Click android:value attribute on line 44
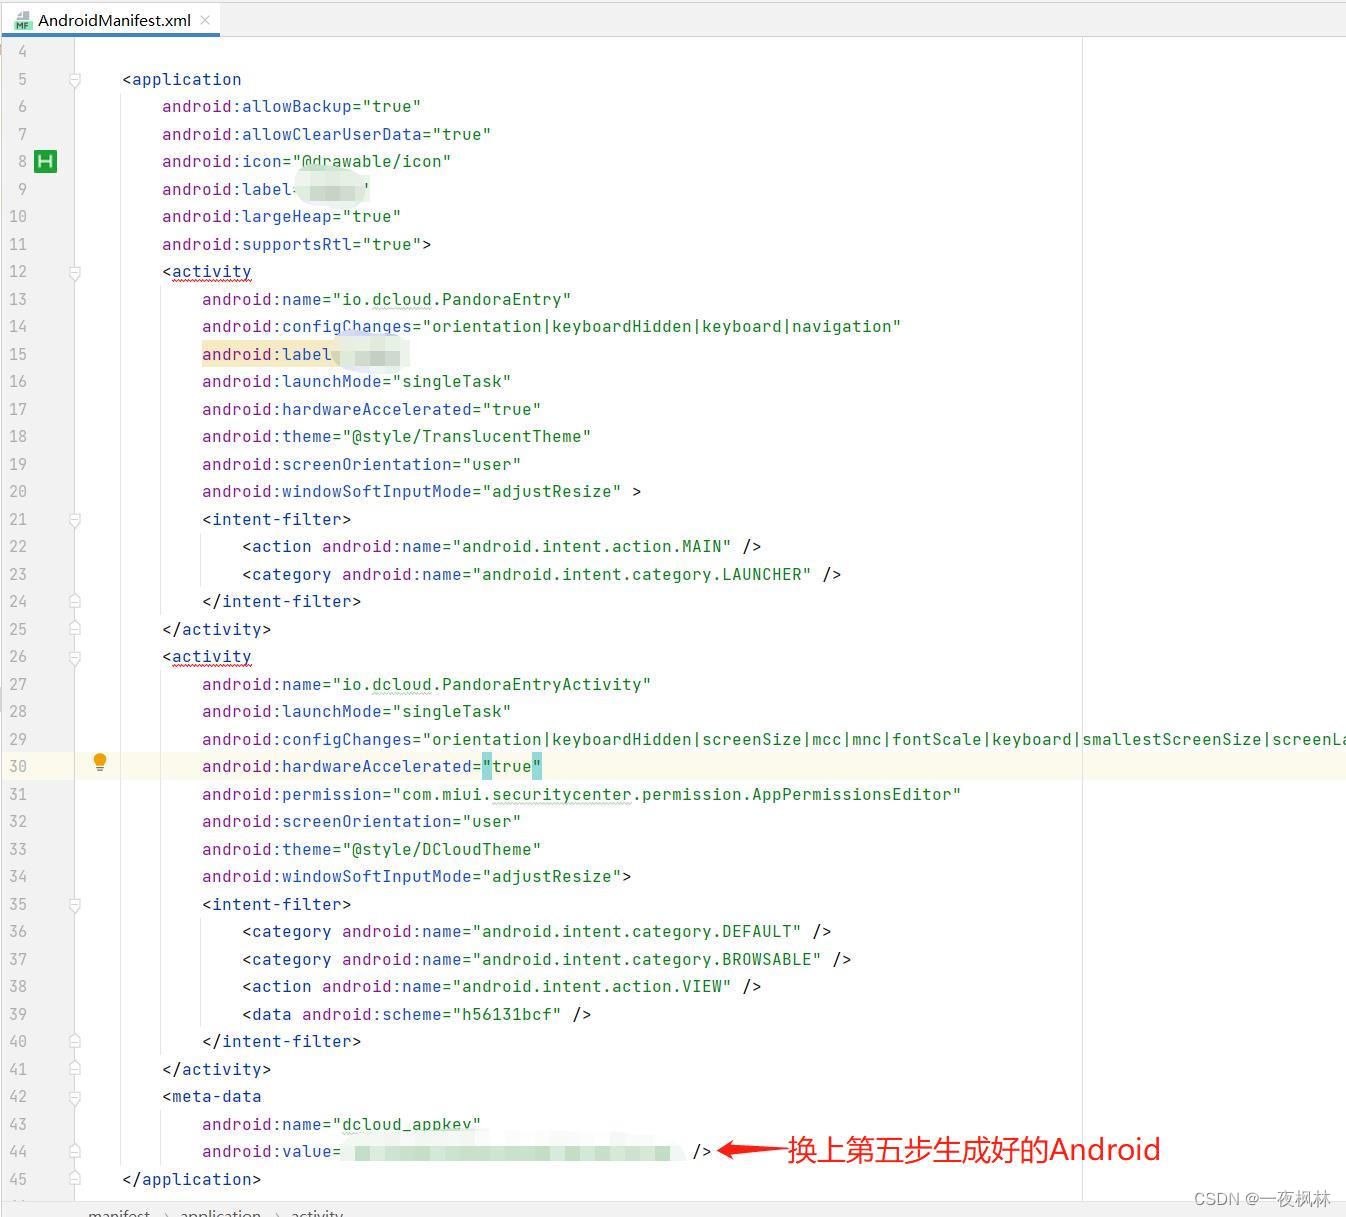 (x=266, y=1151)
